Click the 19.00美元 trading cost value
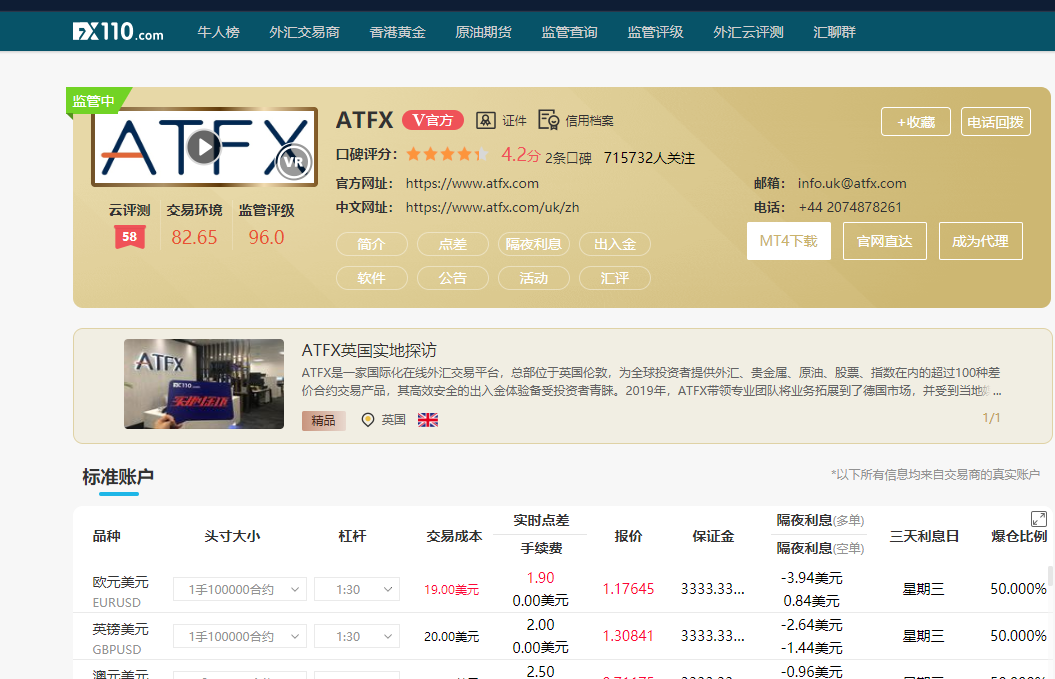 pos(451,590)
